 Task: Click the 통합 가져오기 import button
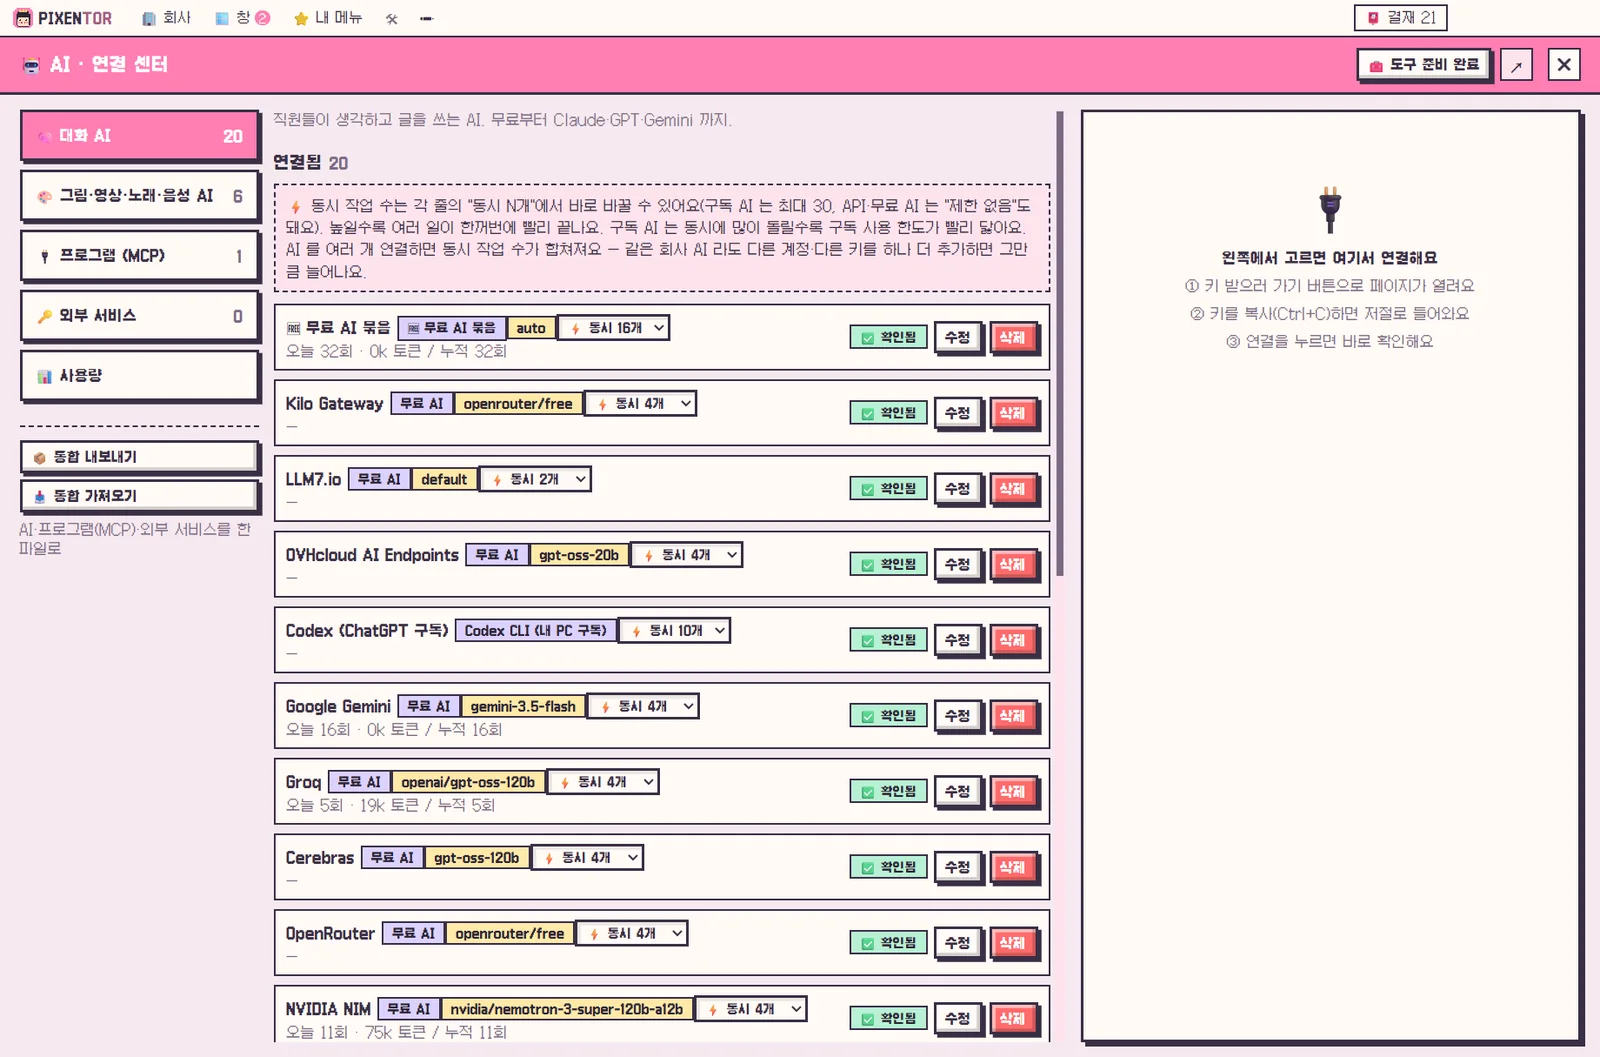(139, 496)
